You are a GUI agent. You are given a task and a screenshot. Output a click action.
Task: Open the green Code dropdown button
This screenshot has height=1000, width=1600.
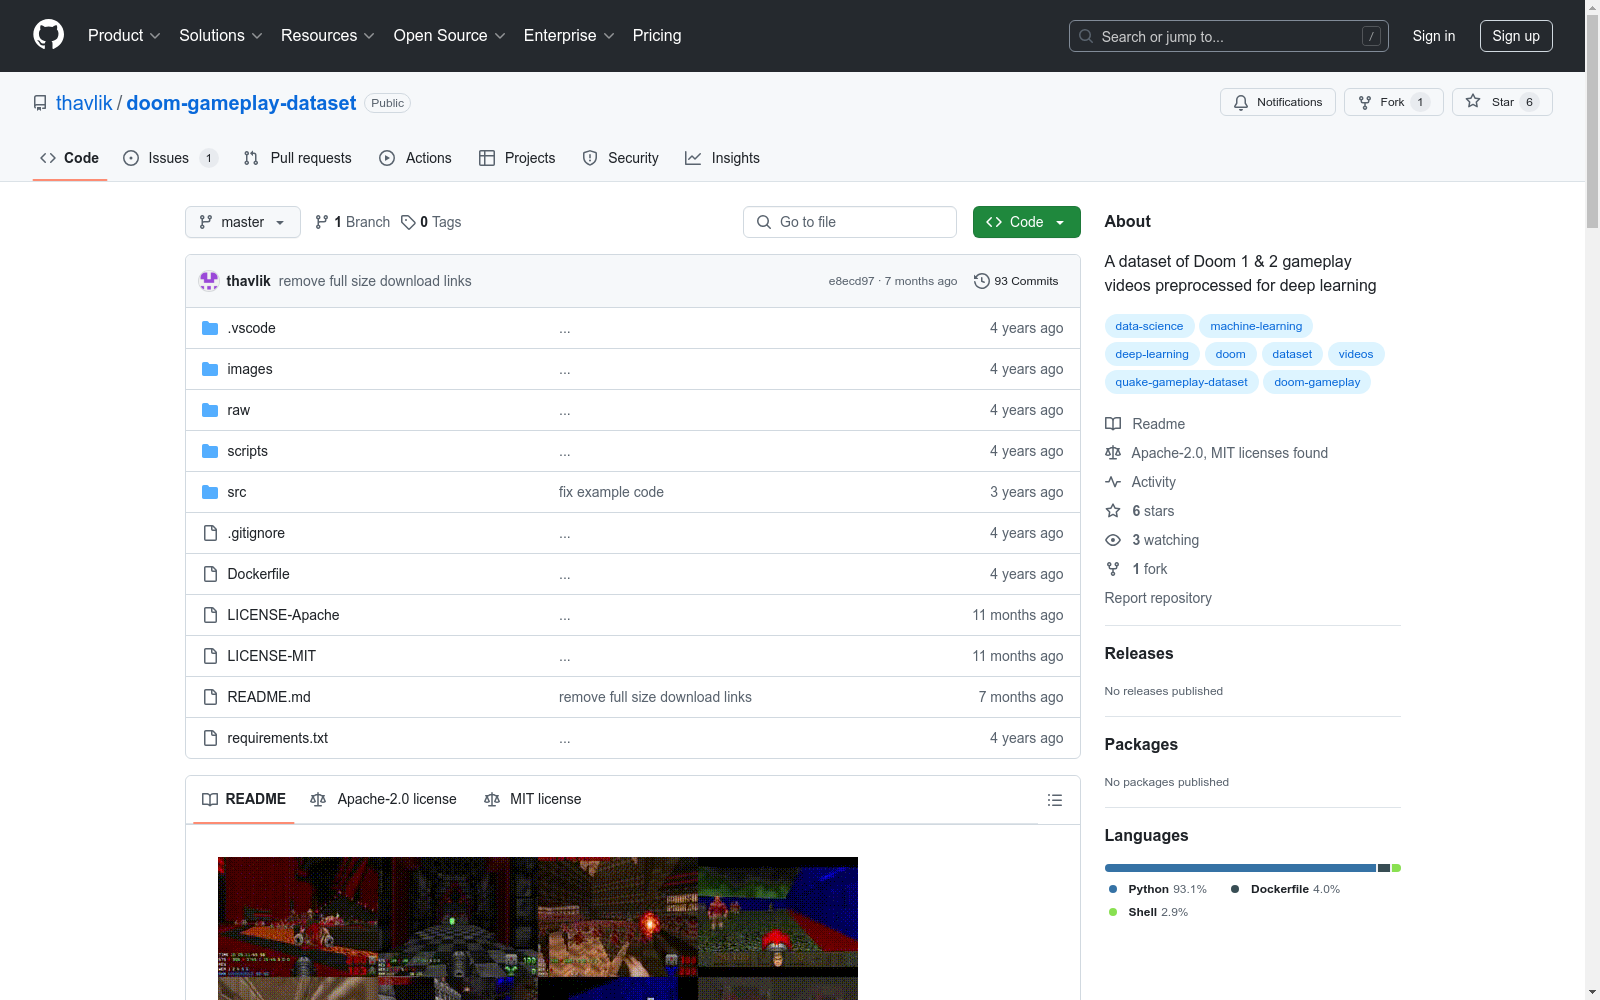tap(1026, 222)
